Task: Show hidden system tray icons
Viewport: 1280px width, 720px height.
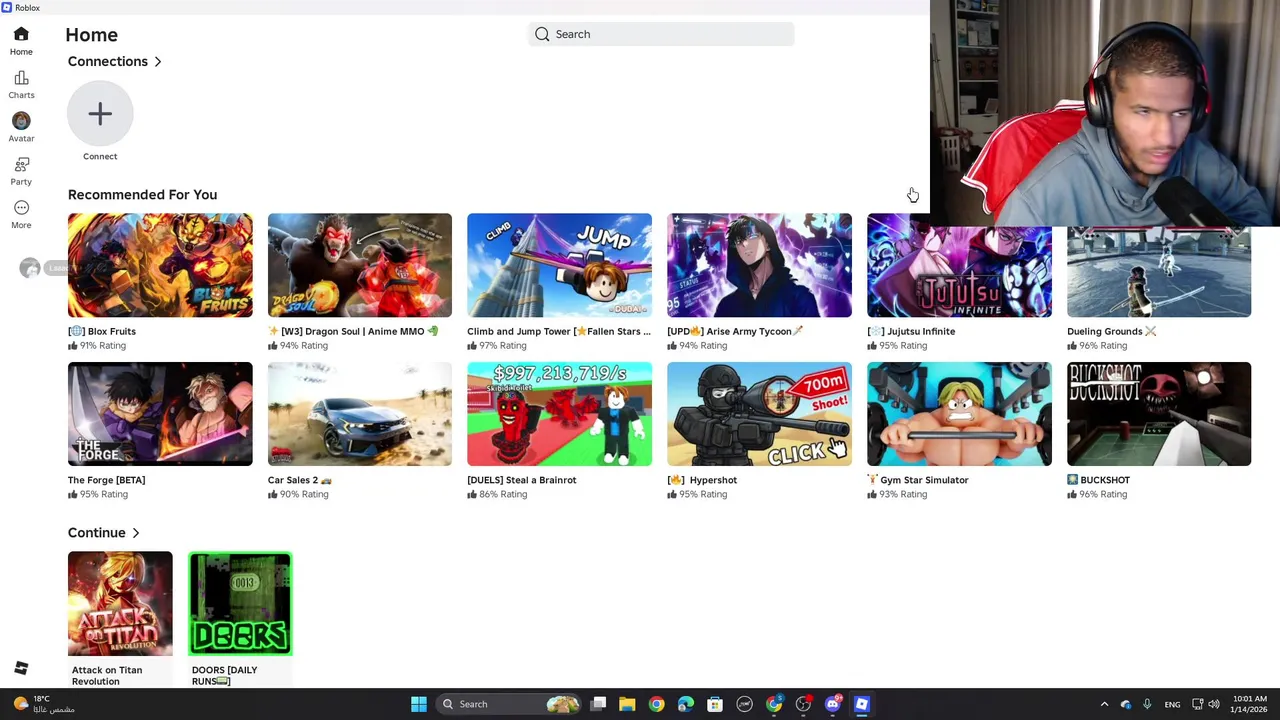Action: pyautogui.click(x=1104, y=704)
